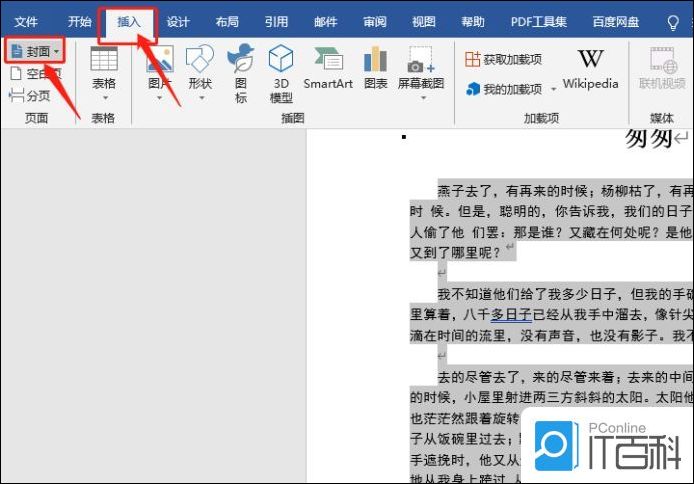Expand the 表格 table dropdown arrow

coord(105,98)
